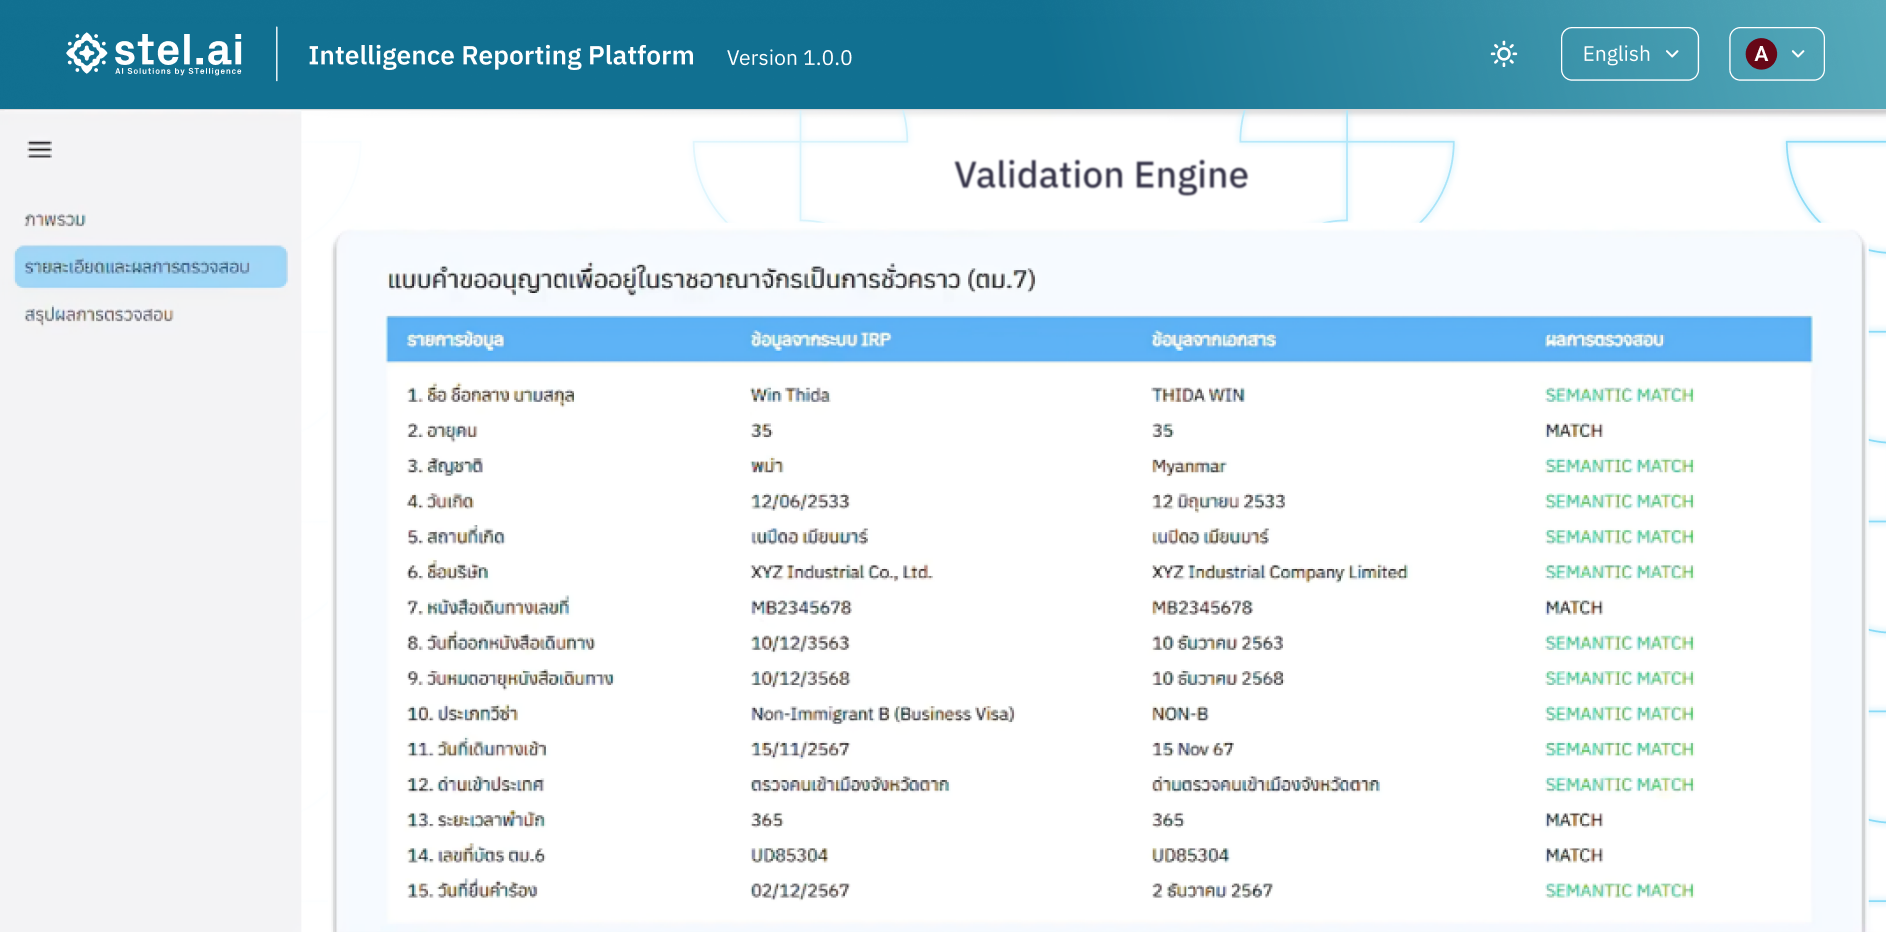Click SEMANTIC MATCH result for name row

(x=1619, y=395)
